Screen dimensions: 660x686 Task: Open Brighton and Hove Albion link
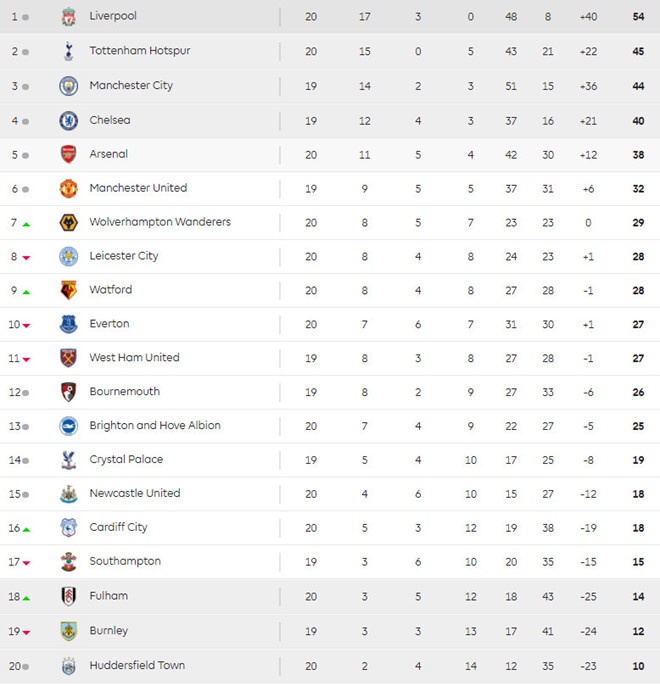point(155,426)
